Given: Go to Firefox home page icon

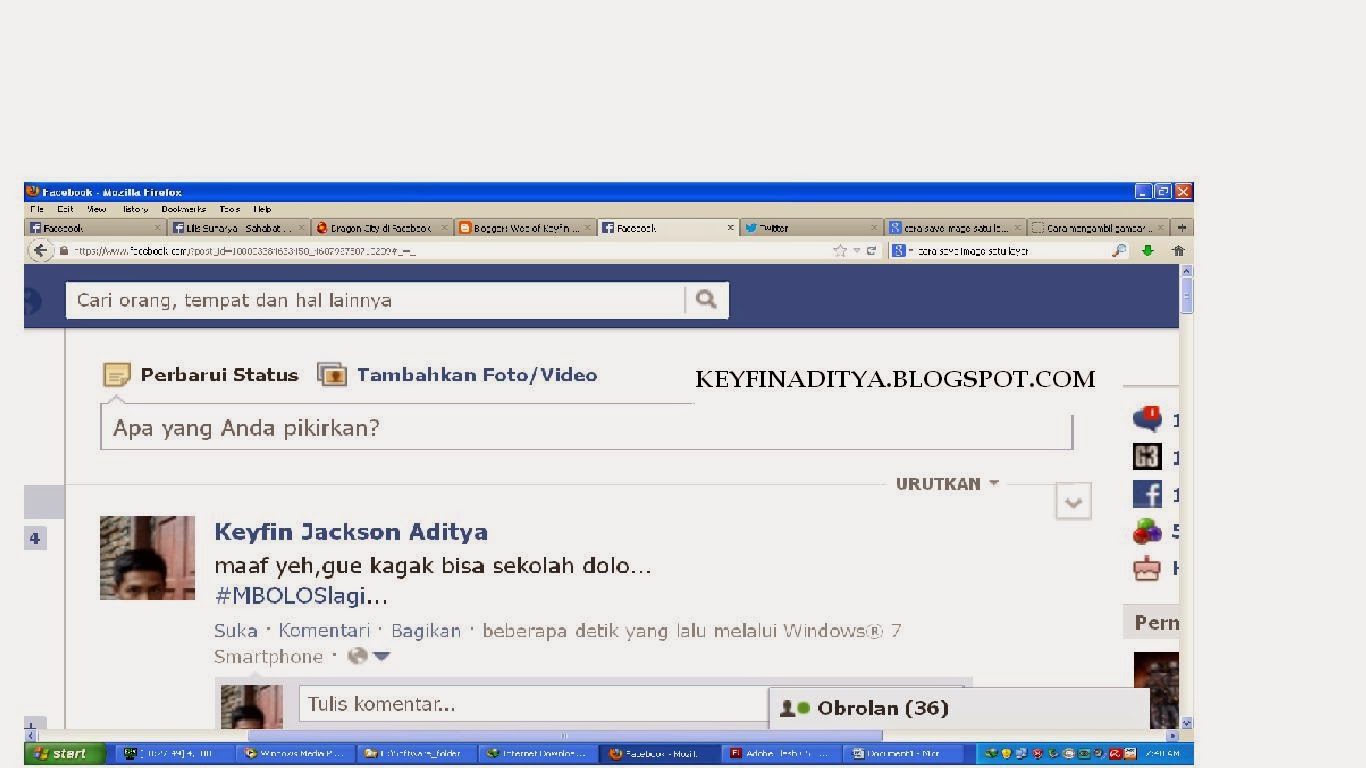Looking at the screenshot, I should point(1178,251).
